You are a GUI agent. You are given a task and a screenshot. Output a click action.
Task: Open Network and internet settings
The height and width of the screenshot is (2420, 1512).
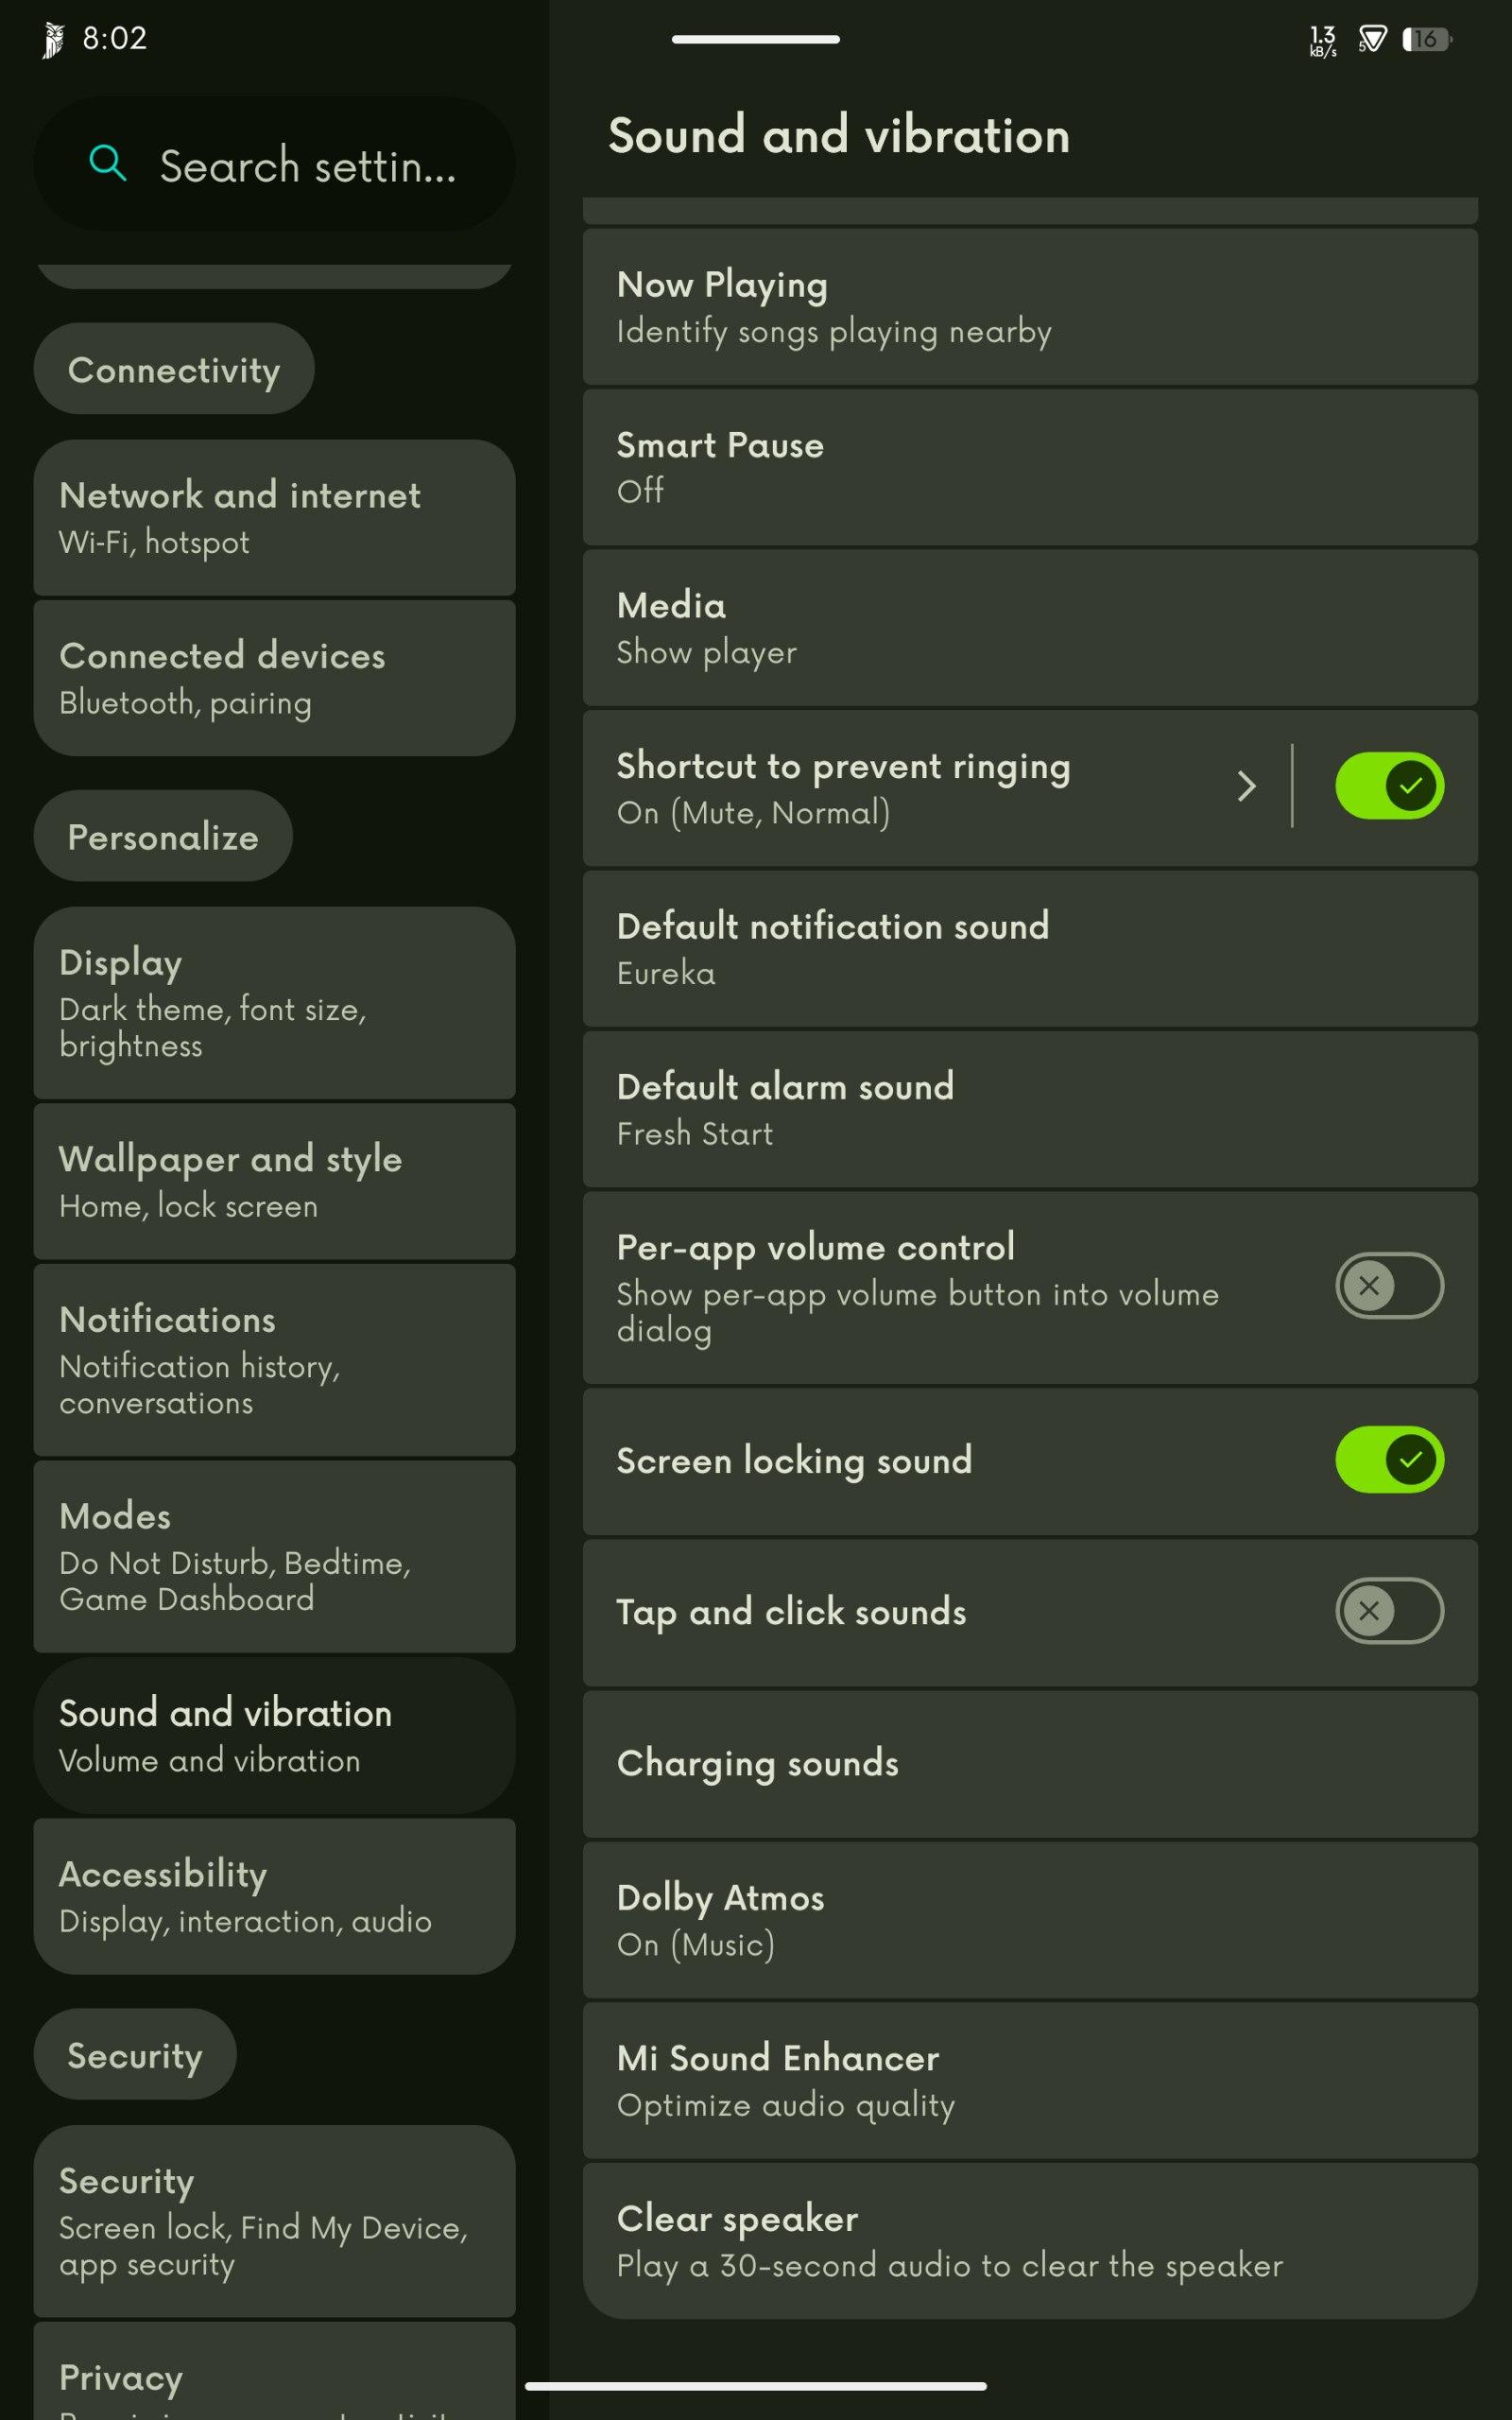coord(274,518)
